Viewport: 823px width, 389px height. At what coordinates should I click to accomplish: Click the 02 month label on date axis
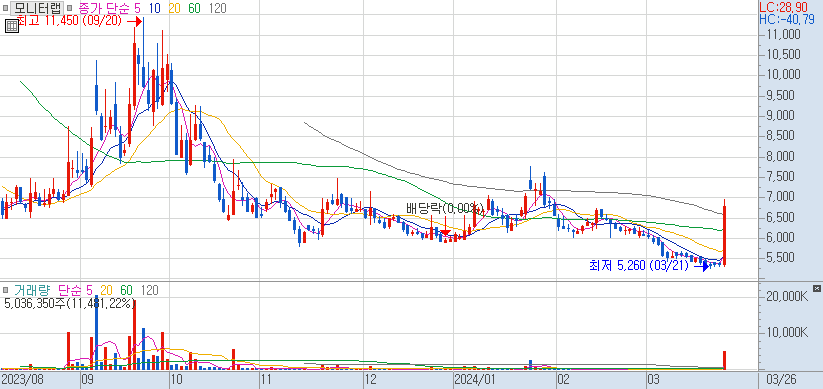point(564,379)
